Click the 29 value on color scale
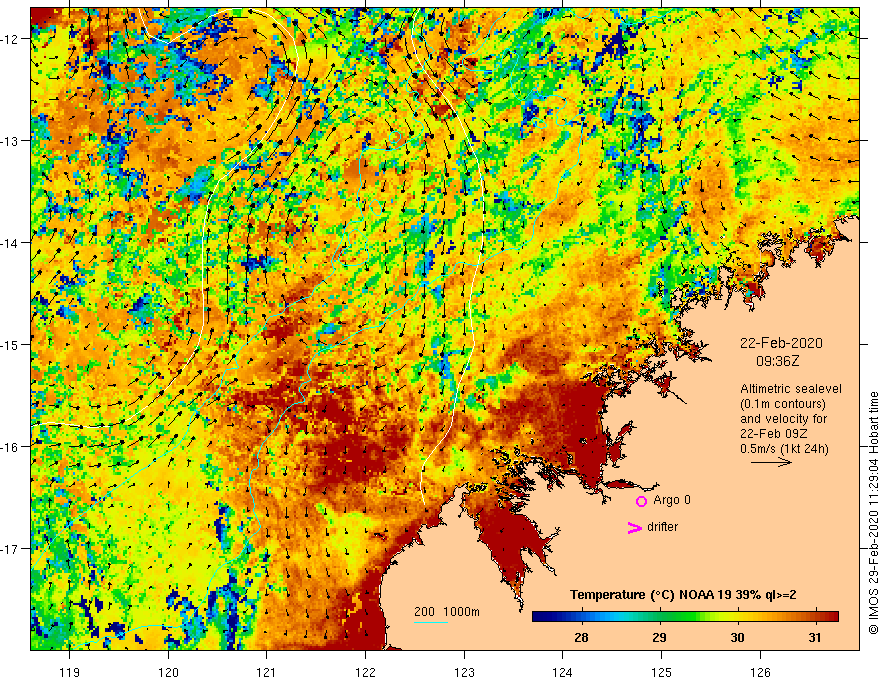 659,637
